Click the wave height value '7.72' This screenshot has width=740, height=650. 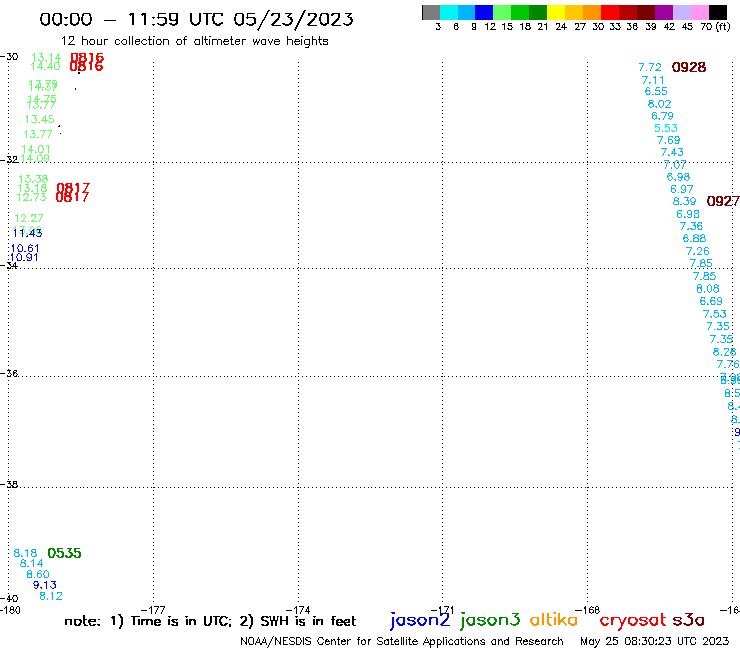pos(650,68)
